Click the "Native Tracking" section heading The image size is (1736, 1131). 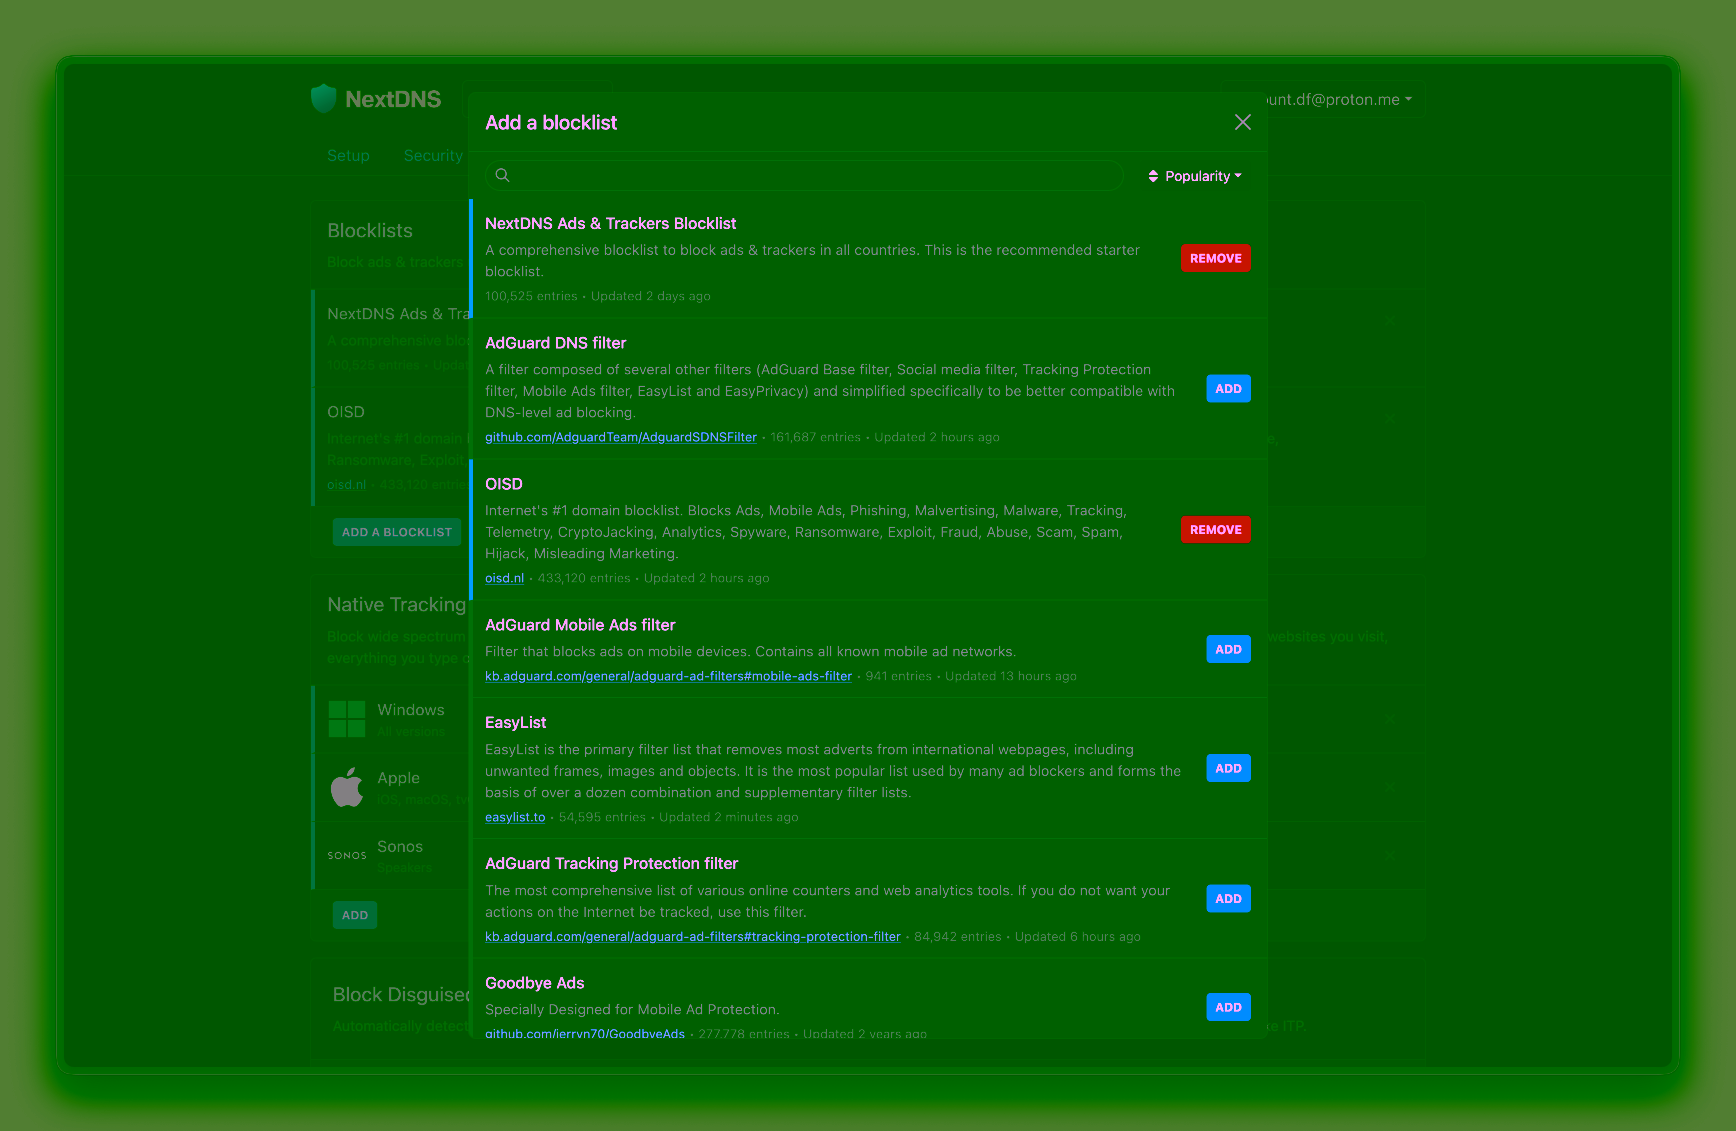397,605
